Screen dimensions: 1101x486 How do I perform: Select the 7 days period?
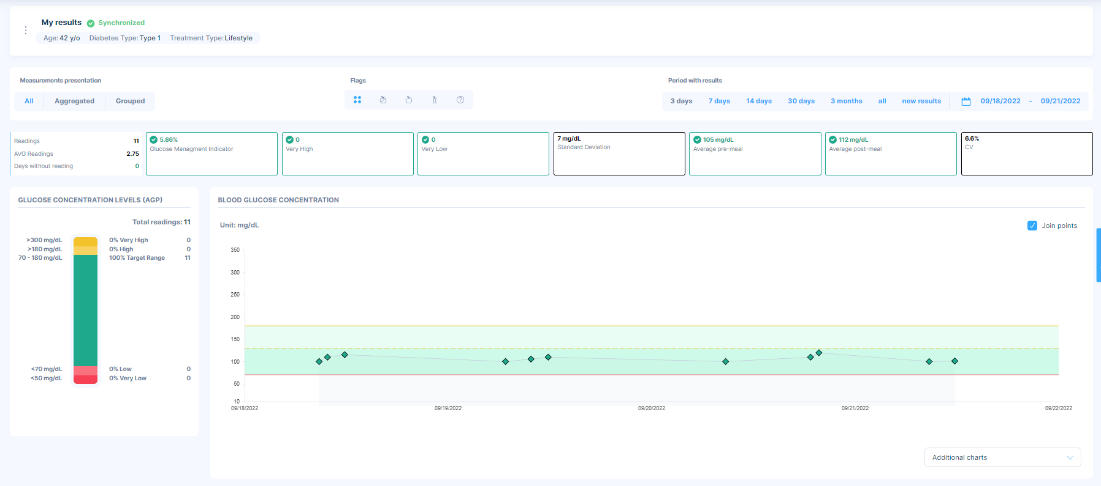[x=719, y=101]
